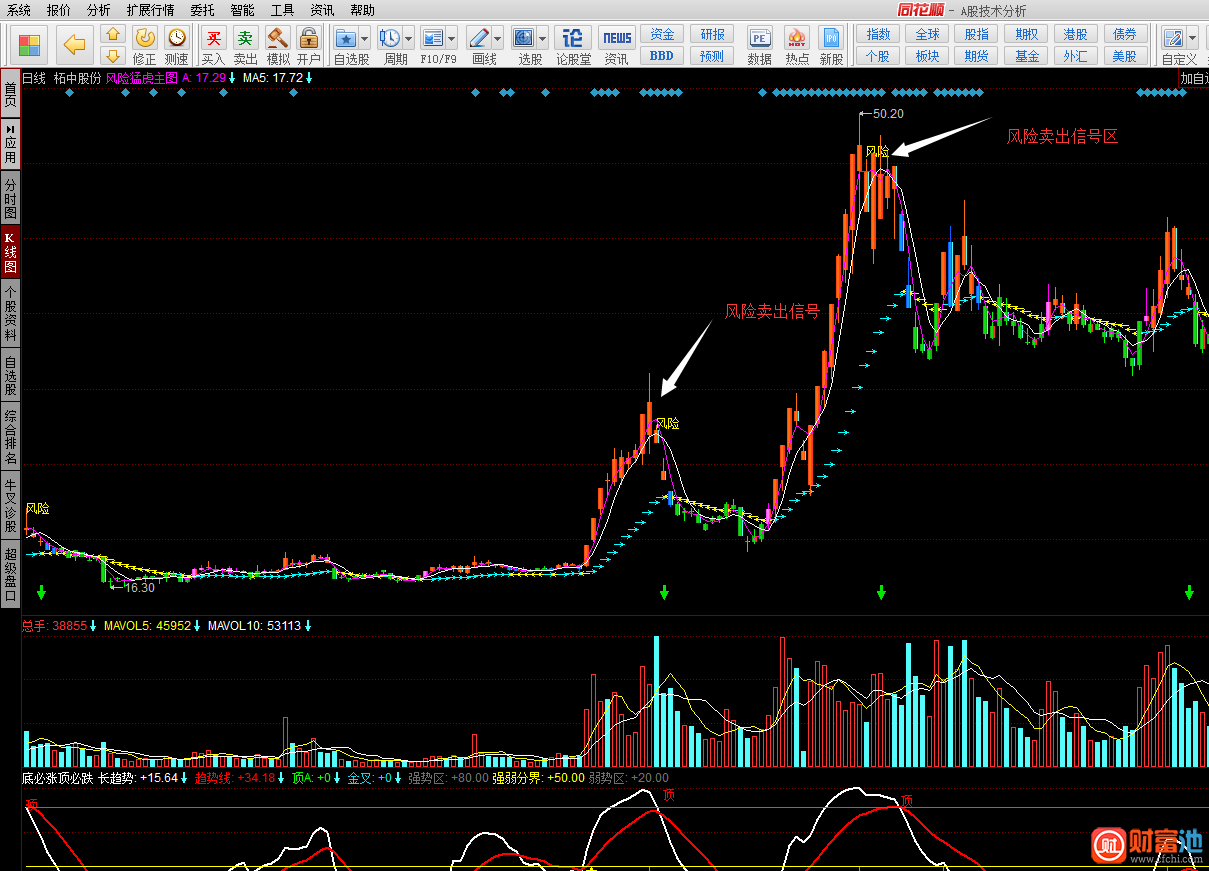The height and width of the screenshot is (871, 1209).
Task: Click the colorful four-square home icon
Action: tap(30, 45)
